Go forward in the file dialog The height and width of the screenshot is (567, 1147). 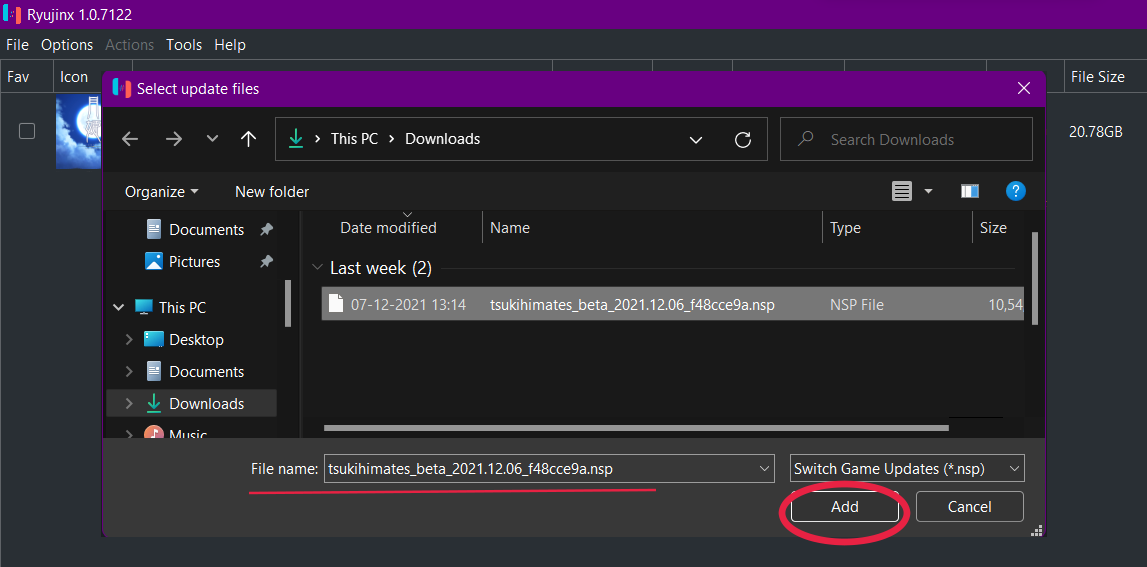[173, 139]
